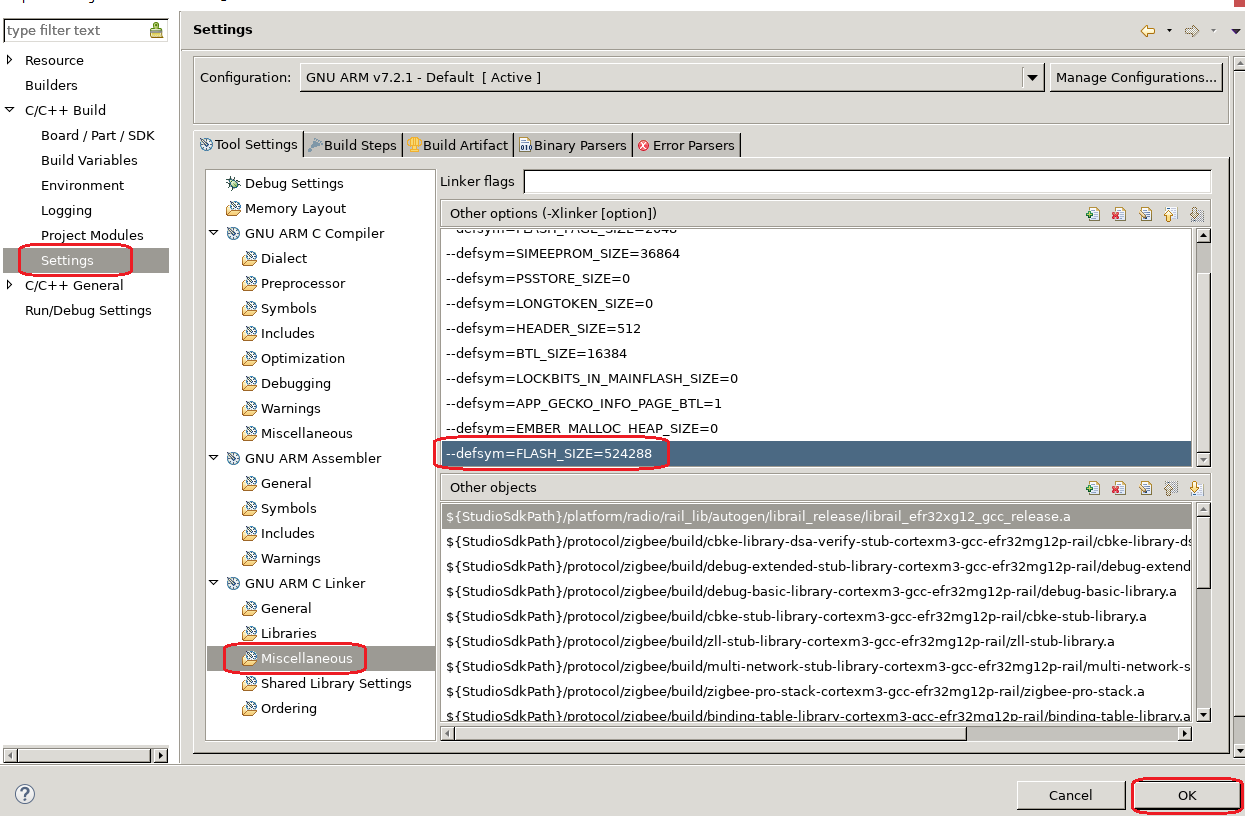Add a new file to Other objects
1245x816 pixels.
coord(1093,489)
